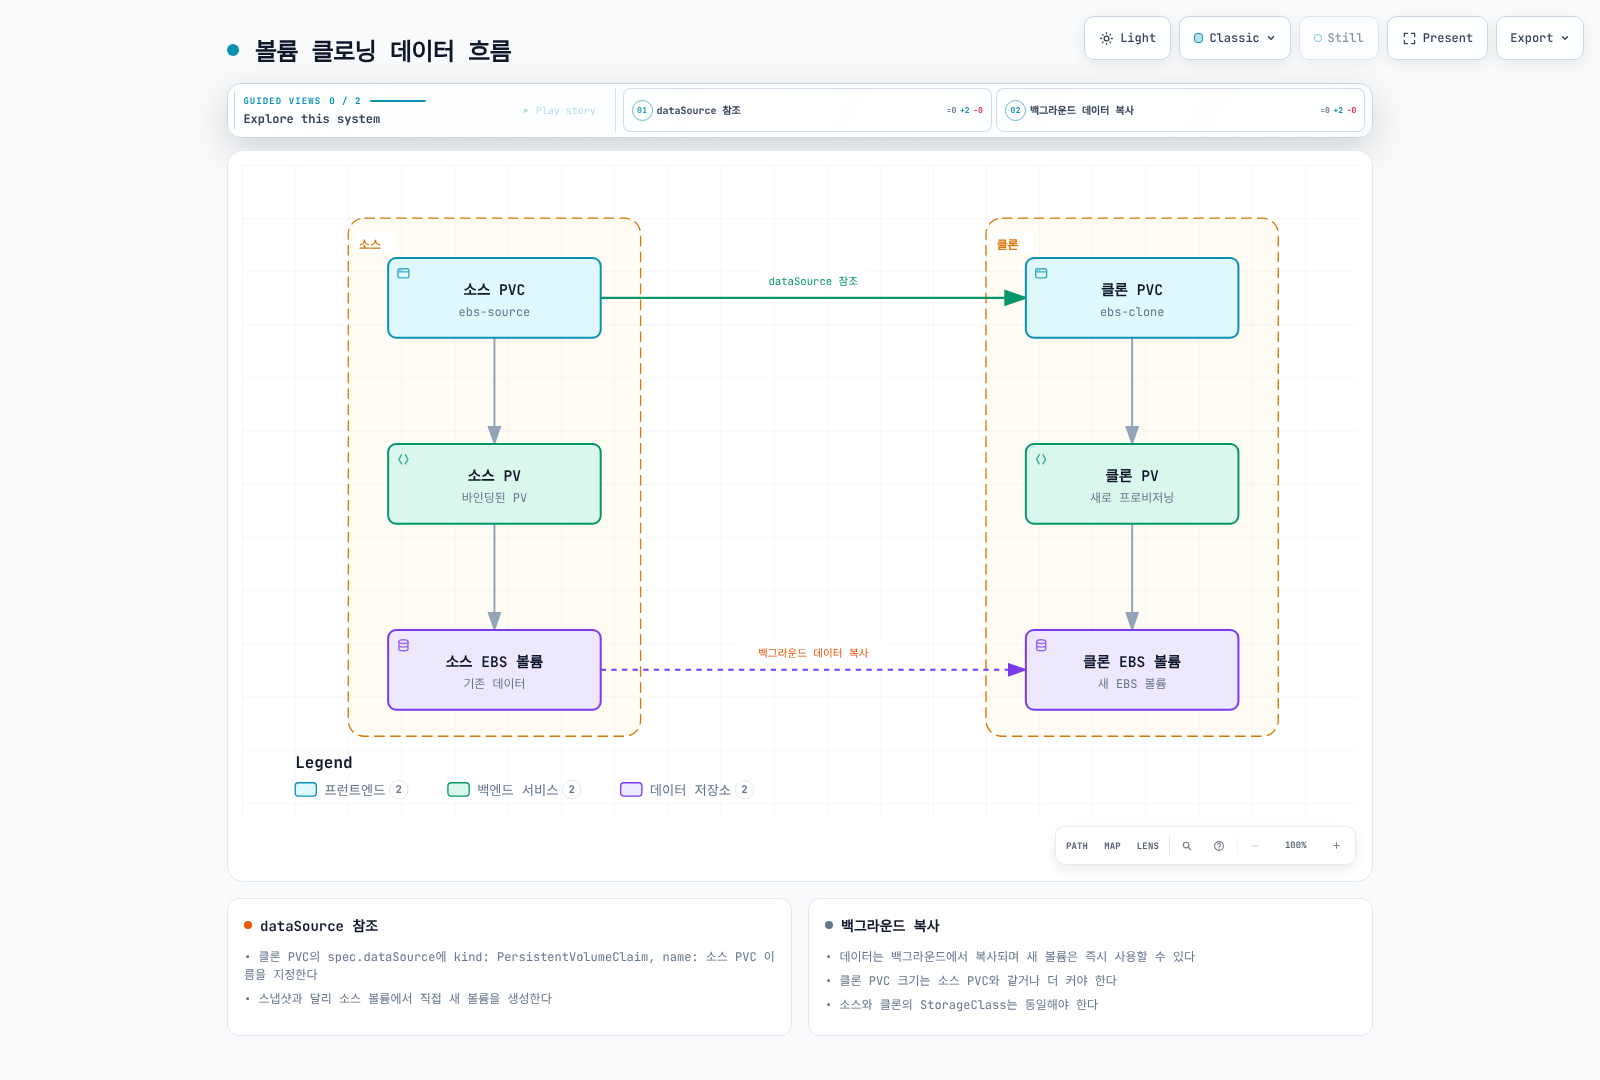This screenshot has height=1080, width=1600.
Task: Select the 클론 PVC node
Action: 1132,298
